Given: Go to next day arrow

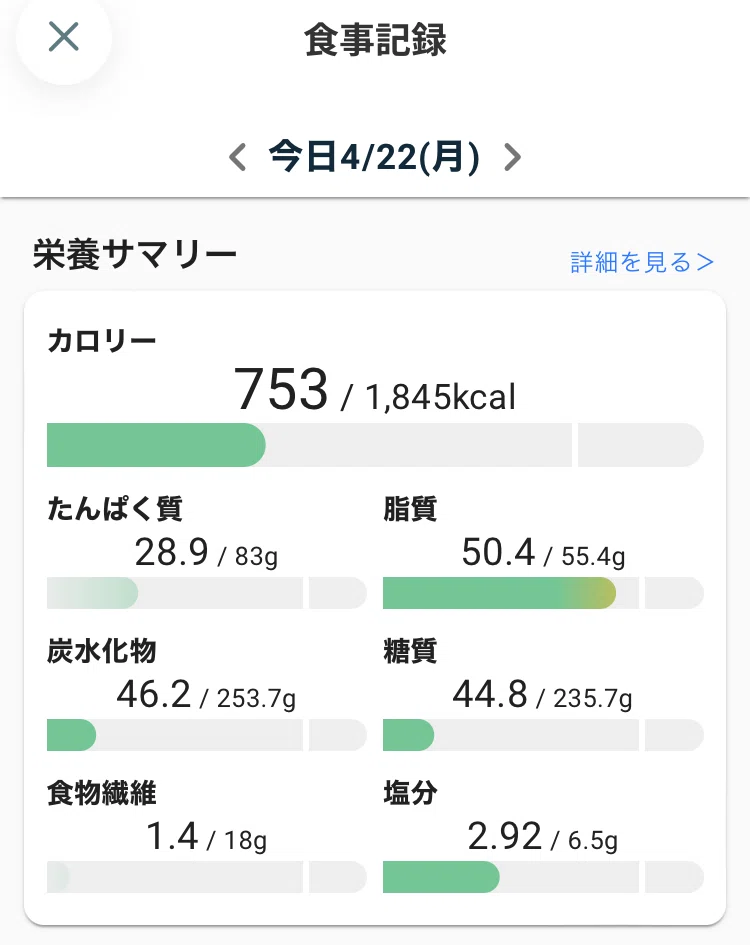Looking at the screenshot, I should click(x=512, y=157).
